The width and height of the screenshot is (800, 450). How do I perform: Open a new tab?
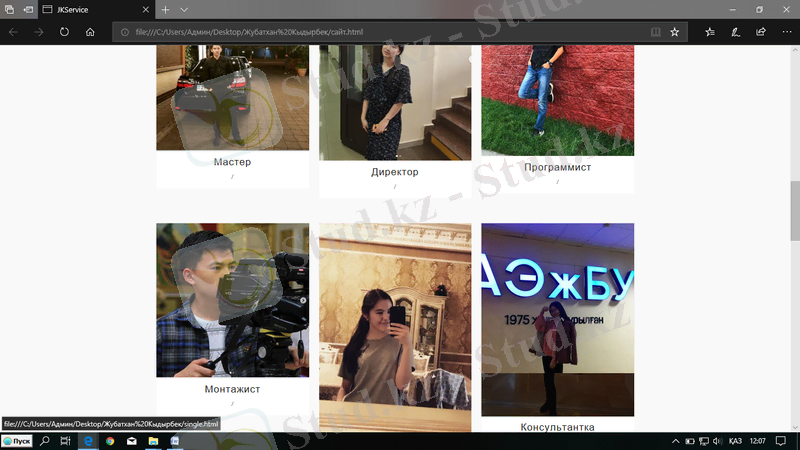[x=165, y=10]
